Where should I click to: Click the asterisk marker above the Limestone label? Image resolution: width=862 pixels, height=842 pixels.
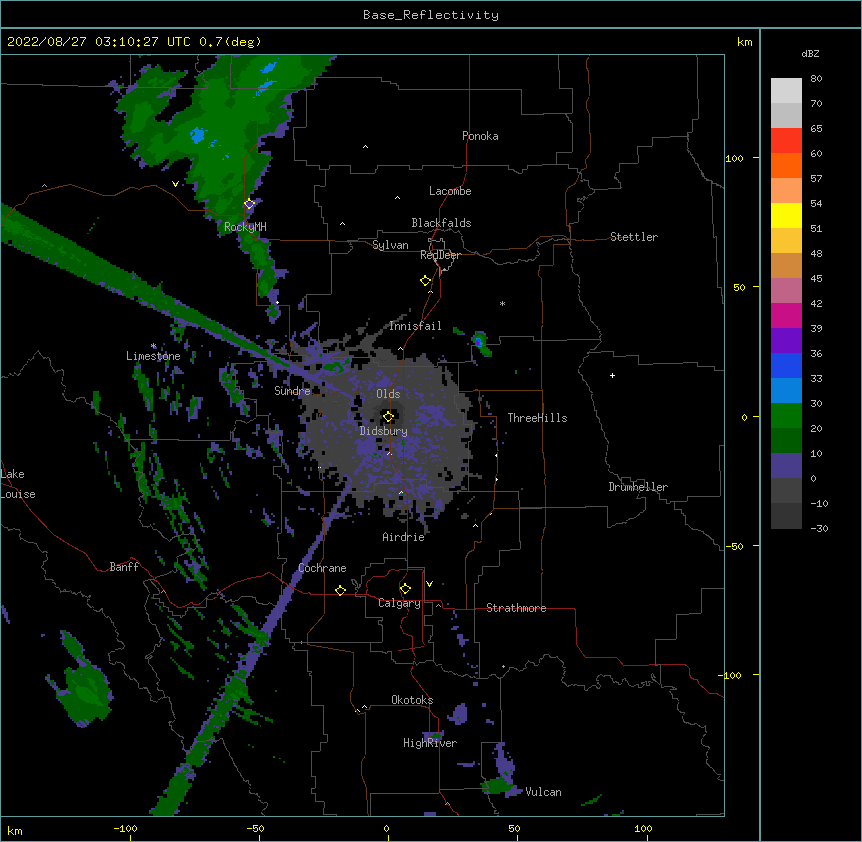click(153, 346)
